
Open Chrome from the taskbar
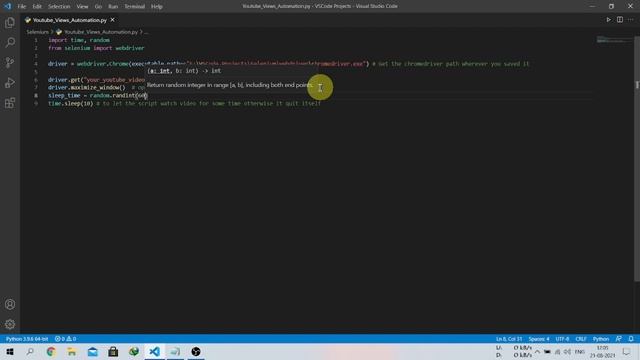point(51,352)
